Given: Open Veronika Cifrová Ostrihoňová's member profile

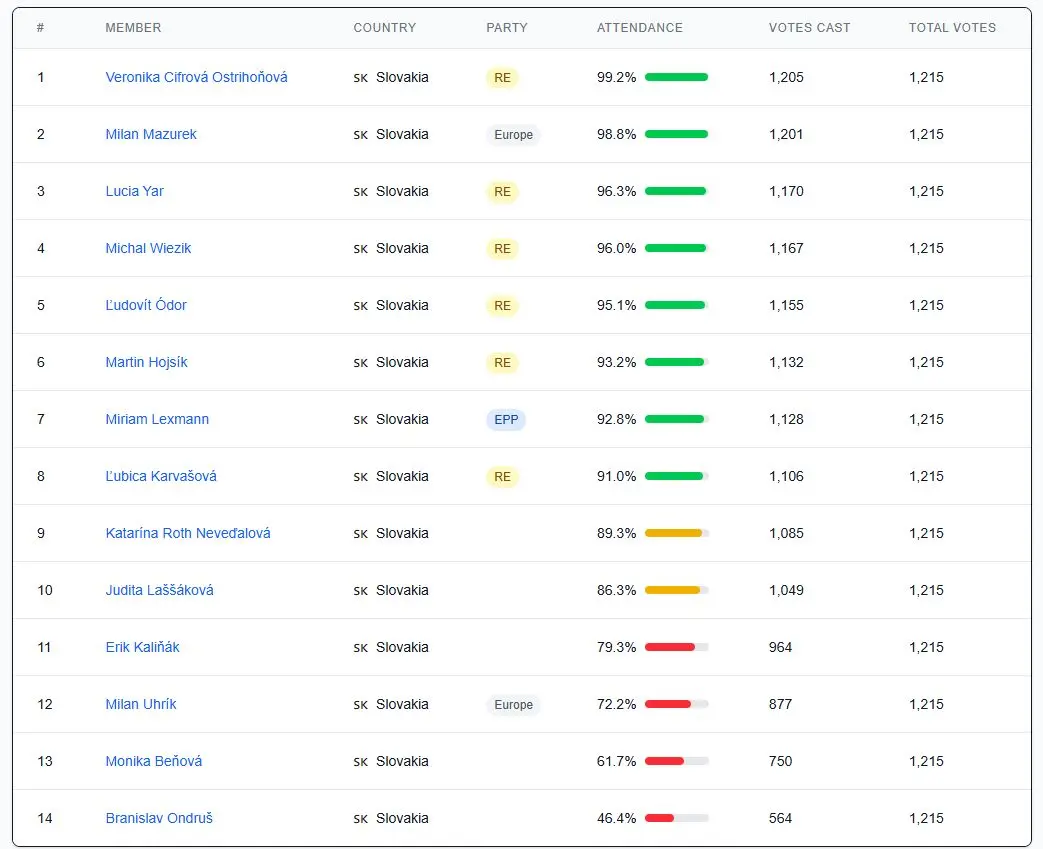Looking at the screenshot, I should (196, 77).
